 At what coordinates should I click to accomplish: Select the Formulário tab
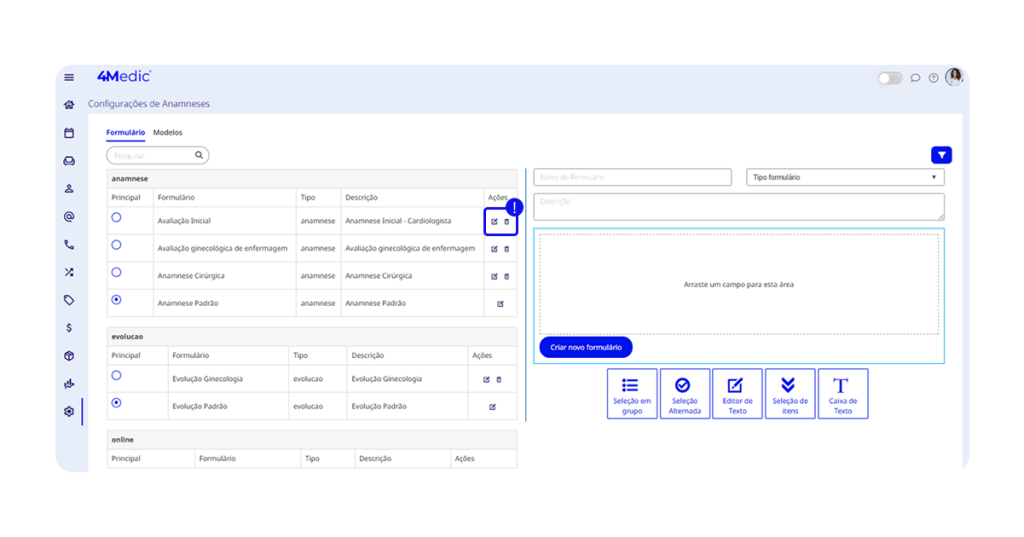[125, 132]
